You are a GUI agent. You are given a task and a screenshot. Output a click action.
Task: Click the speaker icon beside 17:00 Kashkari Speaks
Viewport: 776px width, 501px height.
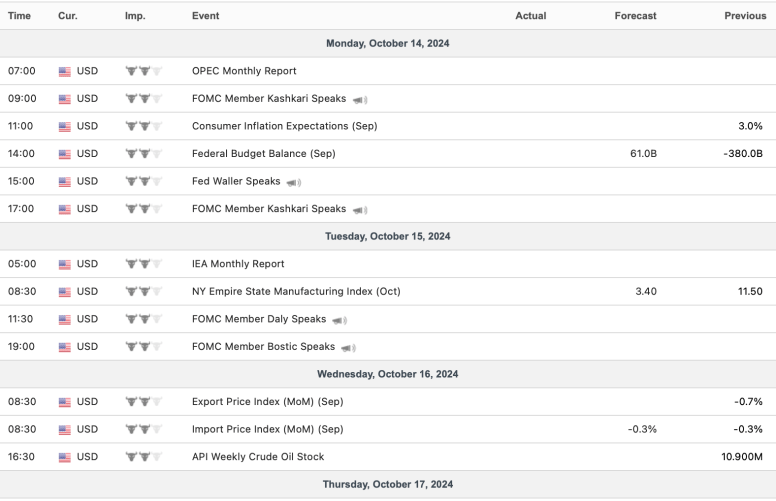coord(360,210)
